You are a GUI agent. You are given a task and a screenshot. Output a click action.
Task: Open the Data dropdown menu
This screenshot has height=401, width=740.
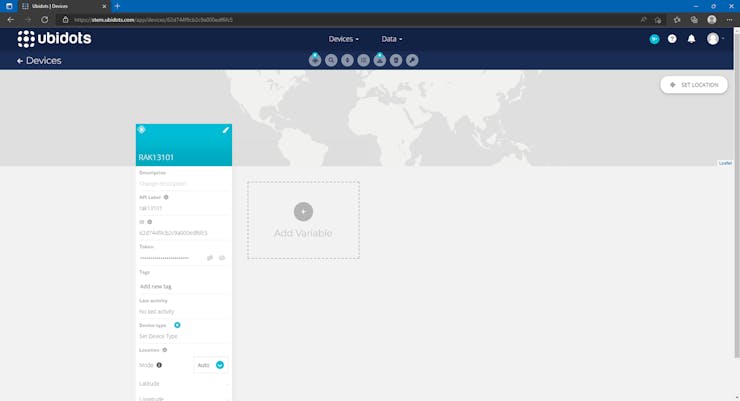392,39
